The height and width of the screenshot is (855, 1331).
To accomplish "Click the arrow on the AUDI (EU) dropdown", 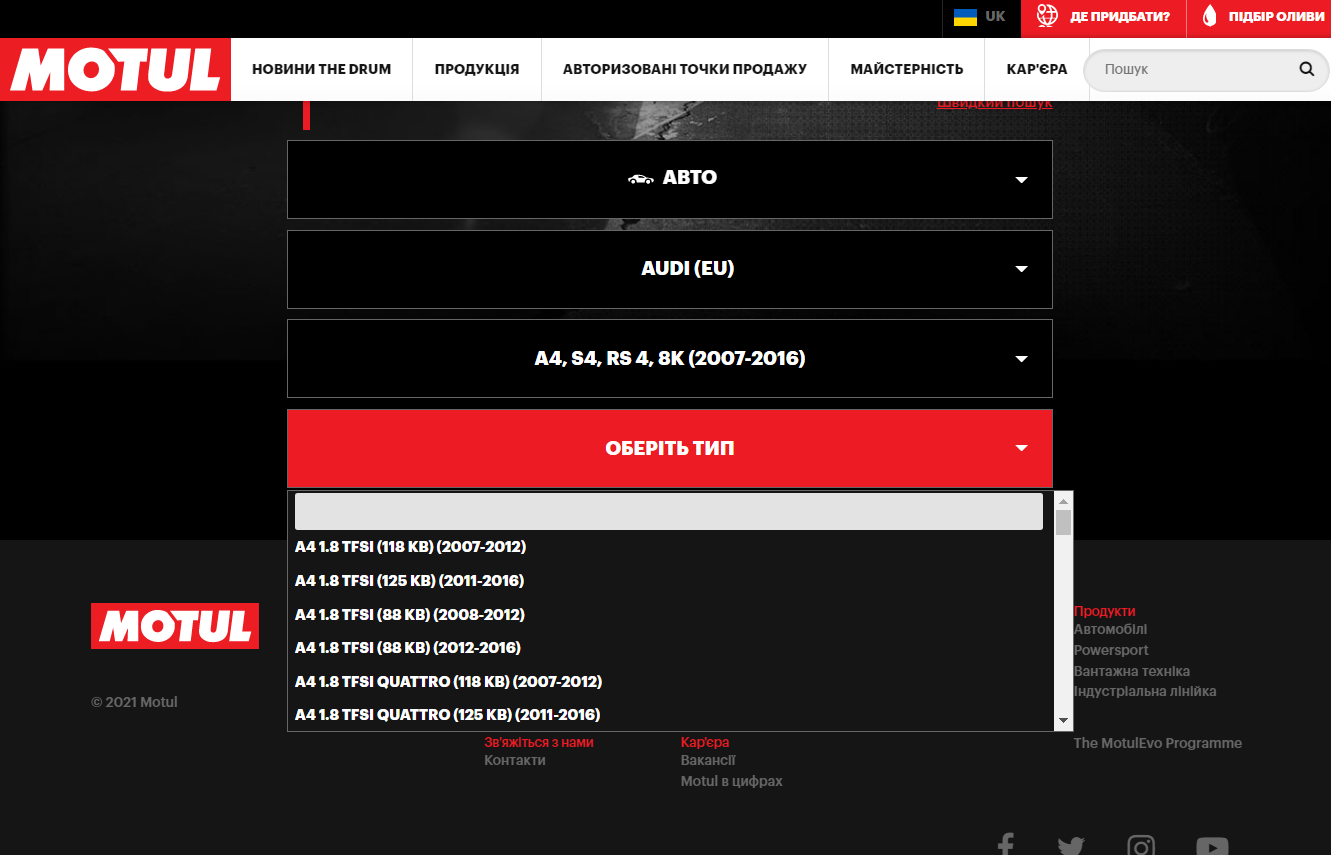I will 1022,269.
